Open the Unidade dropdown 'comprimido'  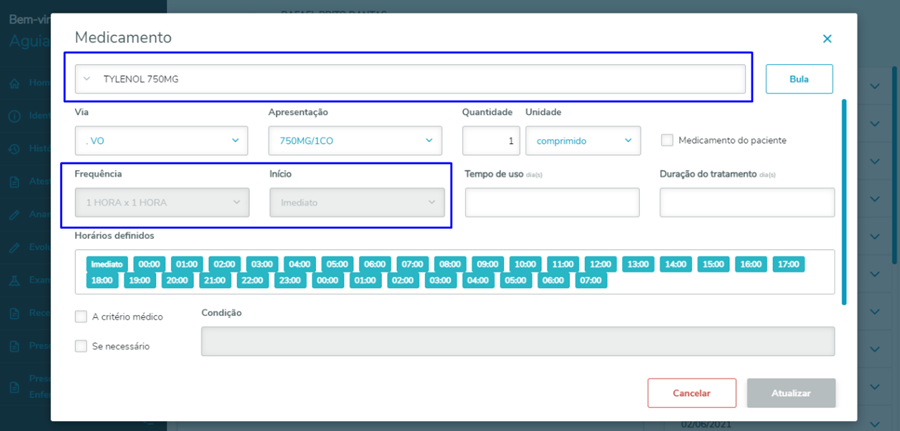(x=583, y=141)
